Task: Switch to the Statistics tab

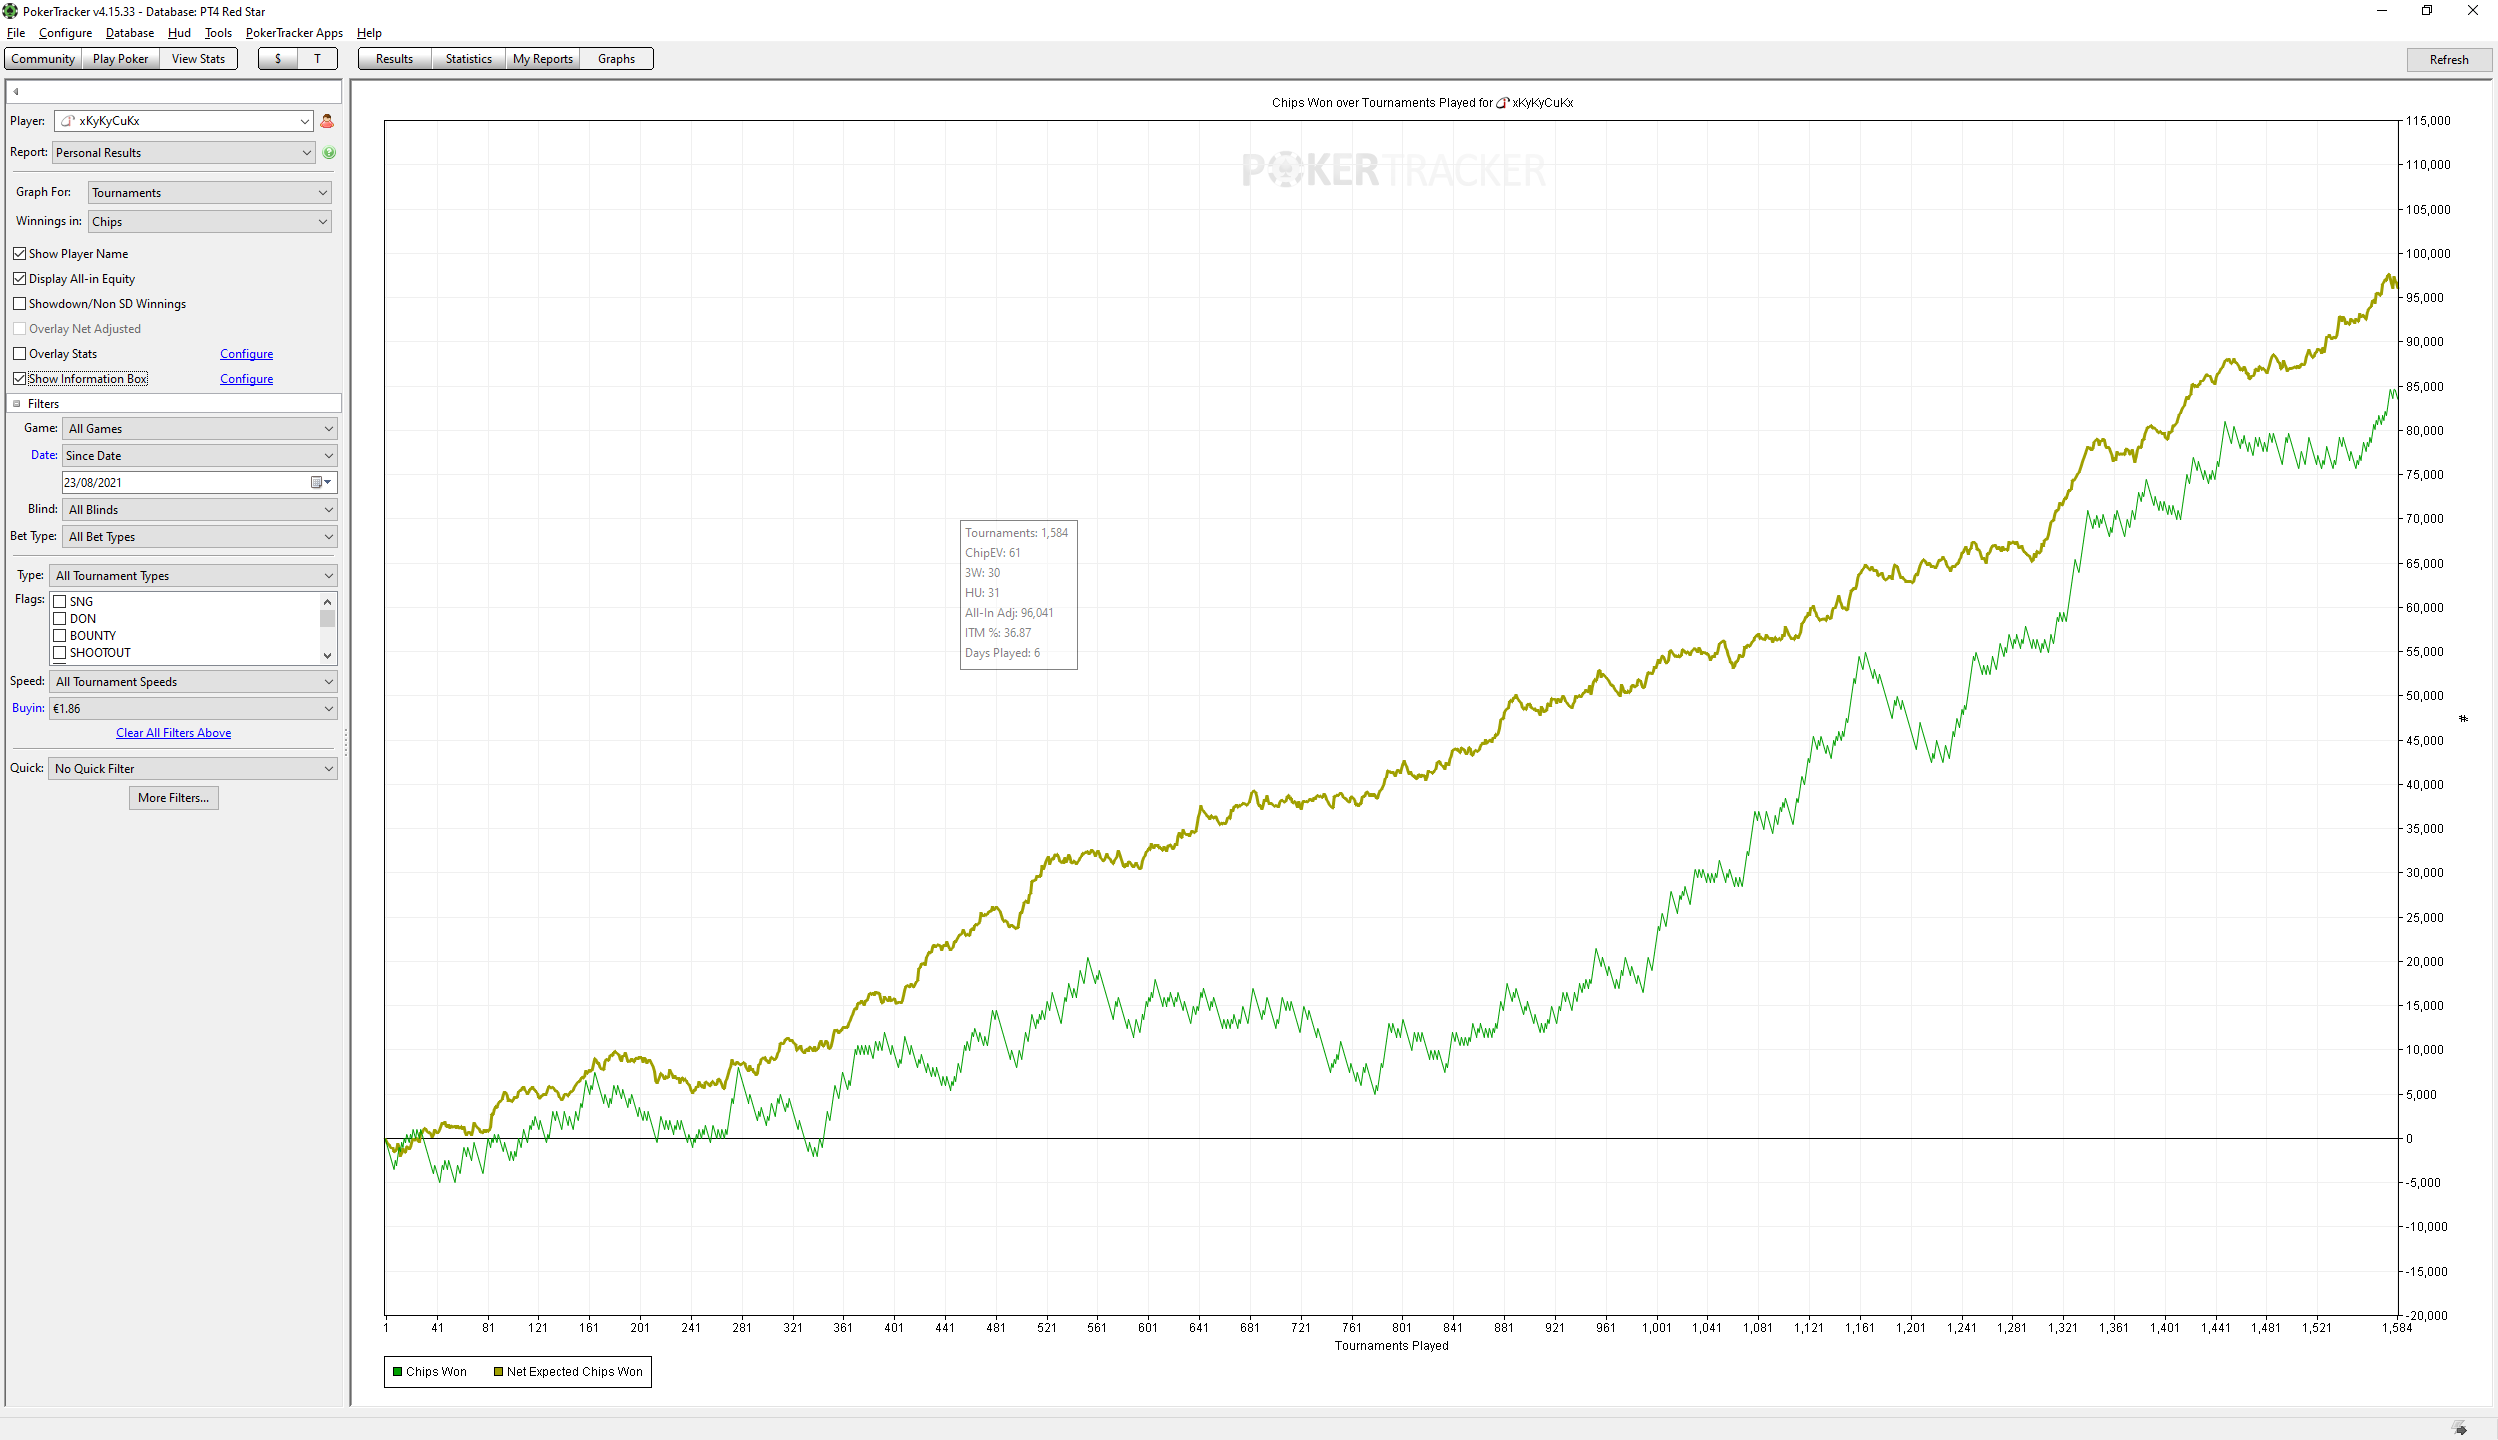Action: (x=468, y=59)
